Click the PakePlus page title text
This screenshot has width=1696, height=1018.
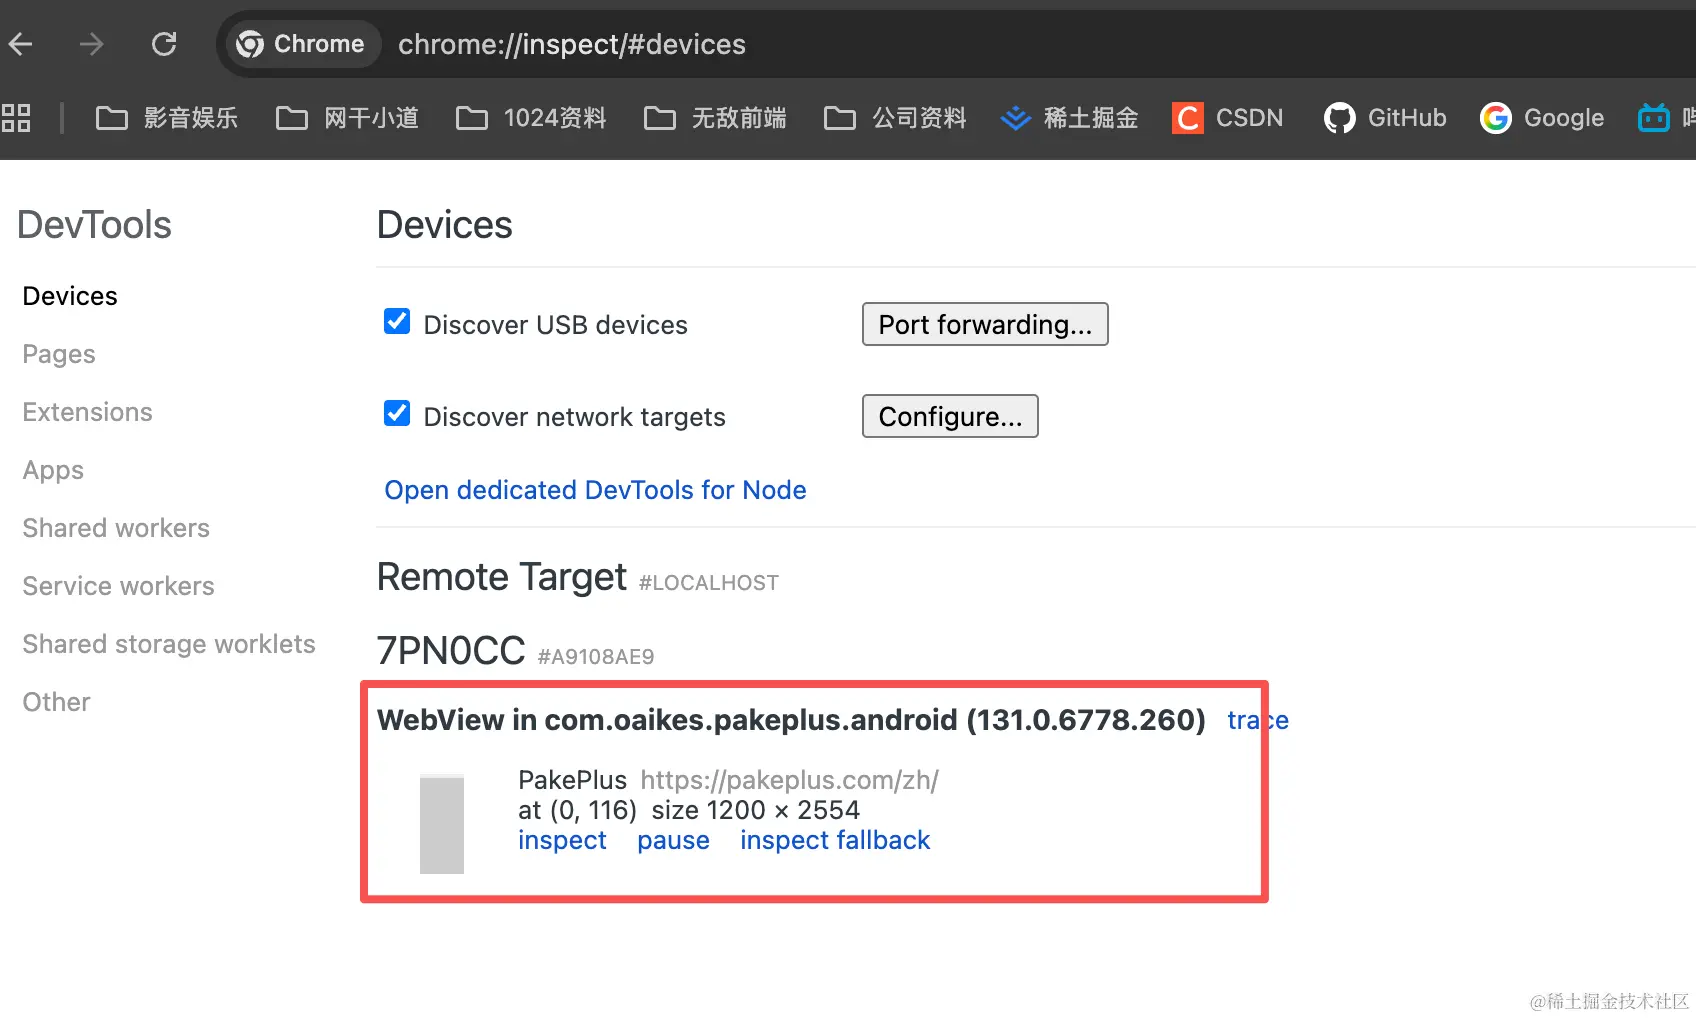(x=572, y=780)
